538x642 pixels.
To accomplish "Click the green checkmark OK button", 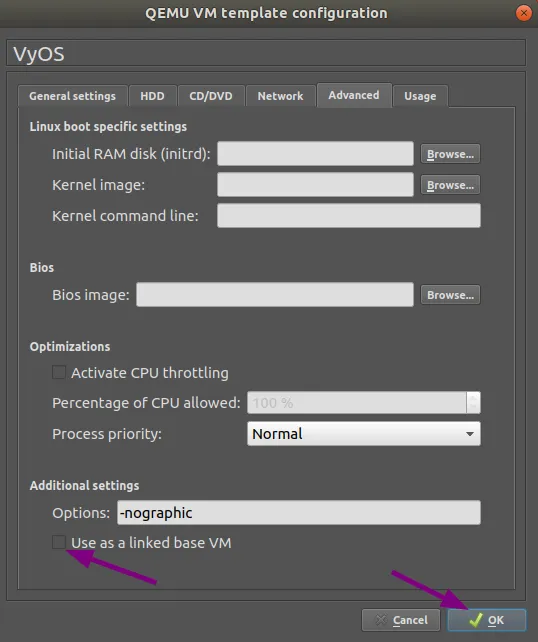I will click(x=487, y=620).
